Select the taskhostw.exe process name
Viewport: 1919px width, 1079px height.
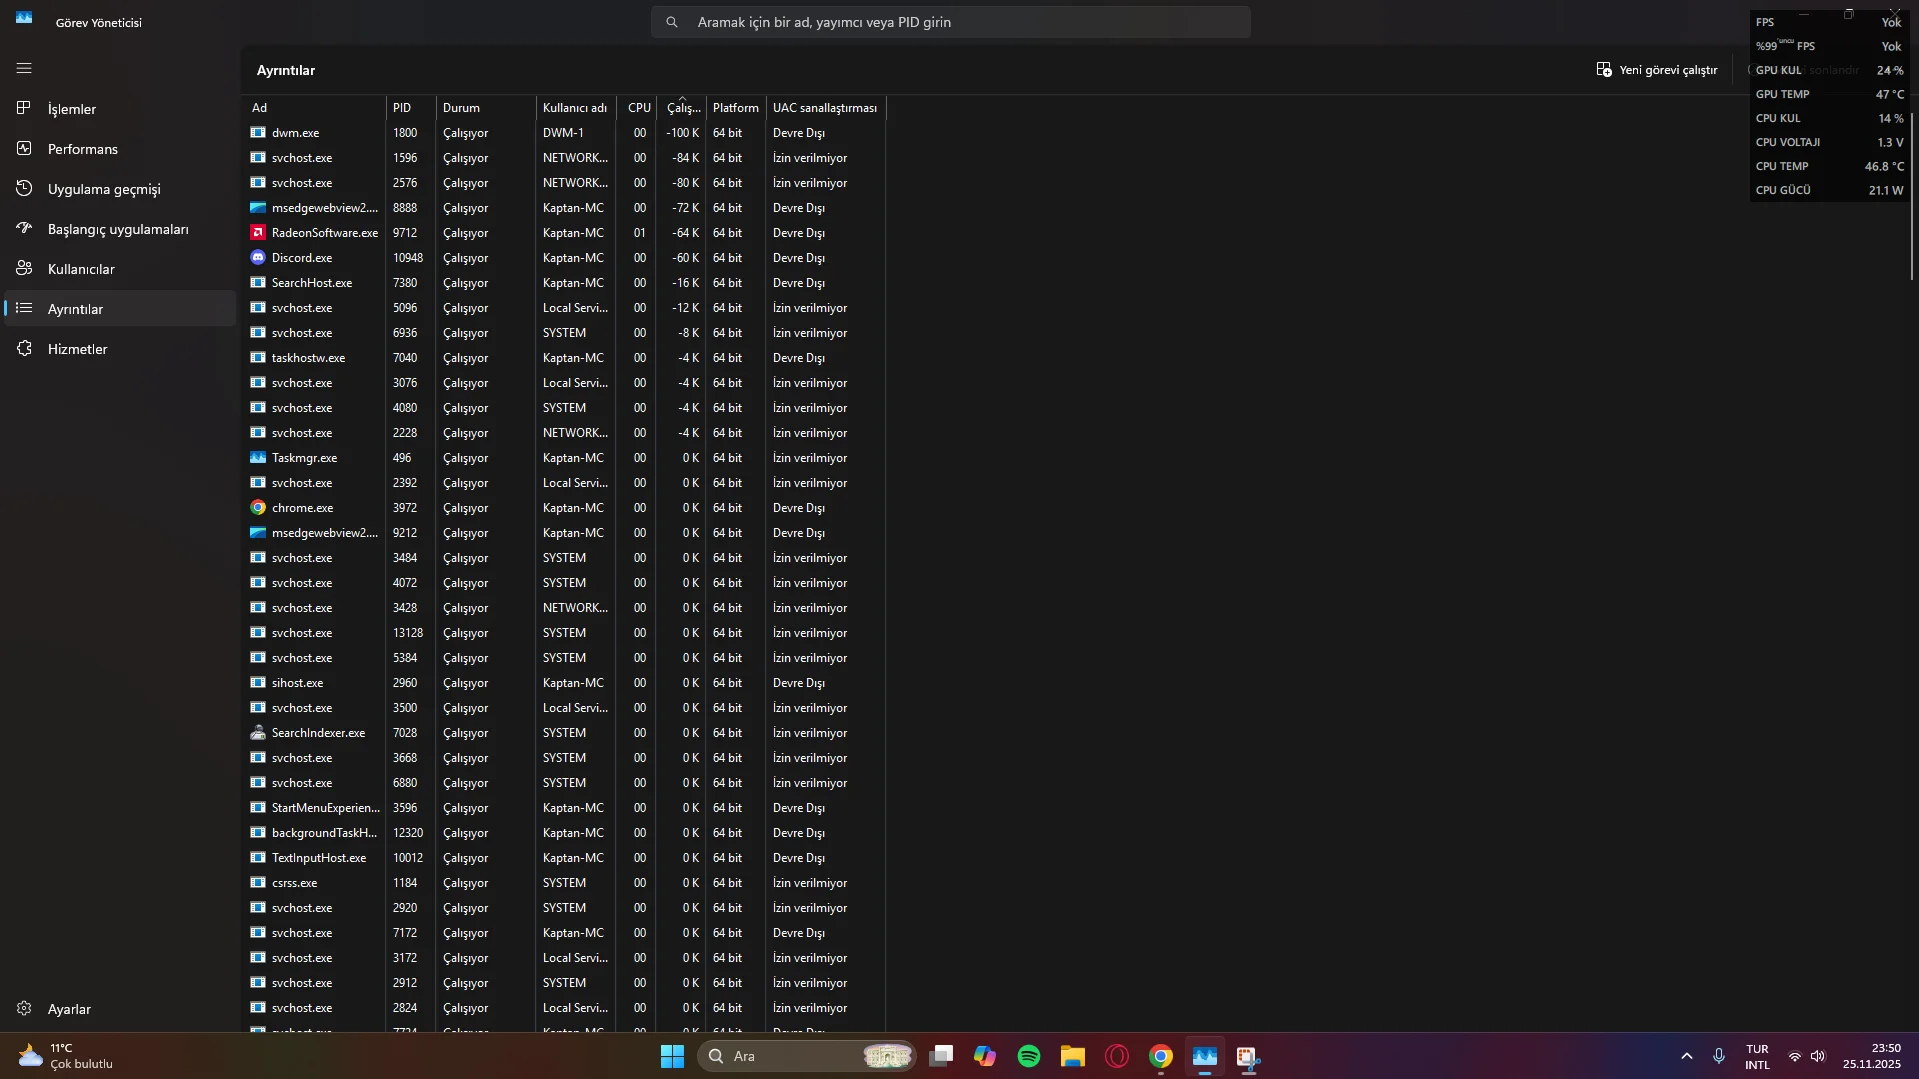pos(308,358)
